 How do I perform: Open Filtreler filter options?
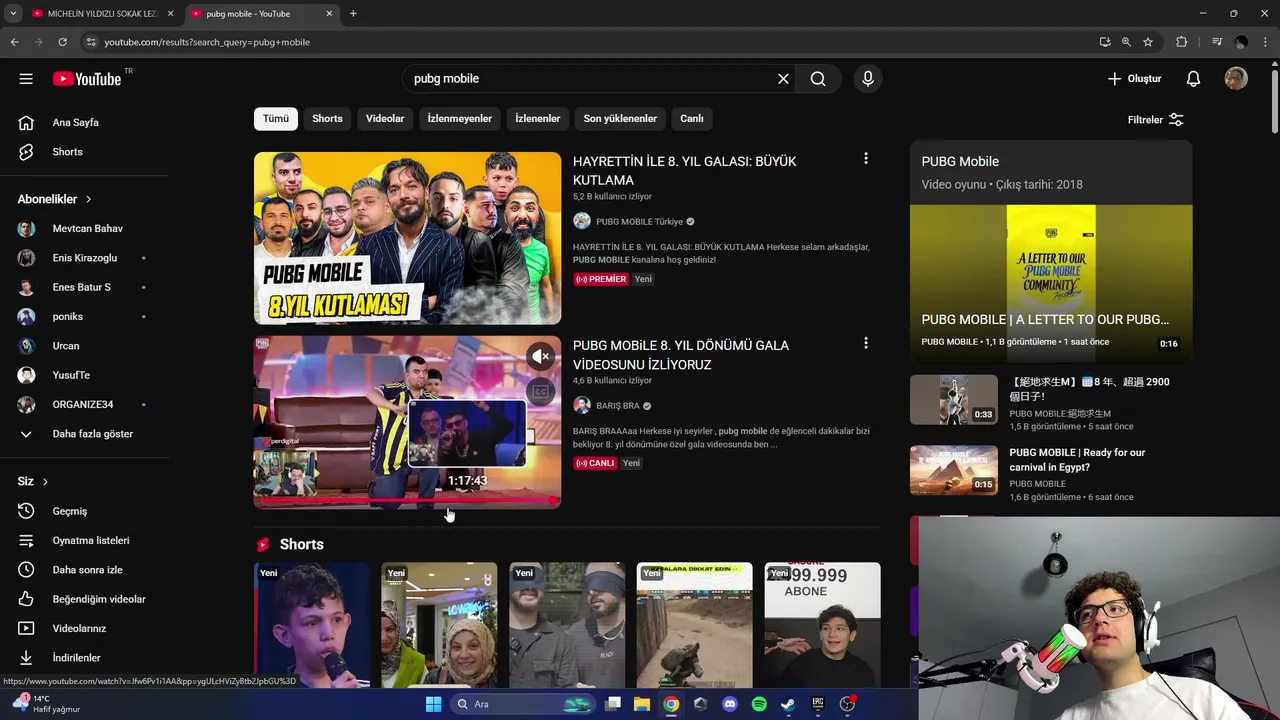(x=1156, y=120)
